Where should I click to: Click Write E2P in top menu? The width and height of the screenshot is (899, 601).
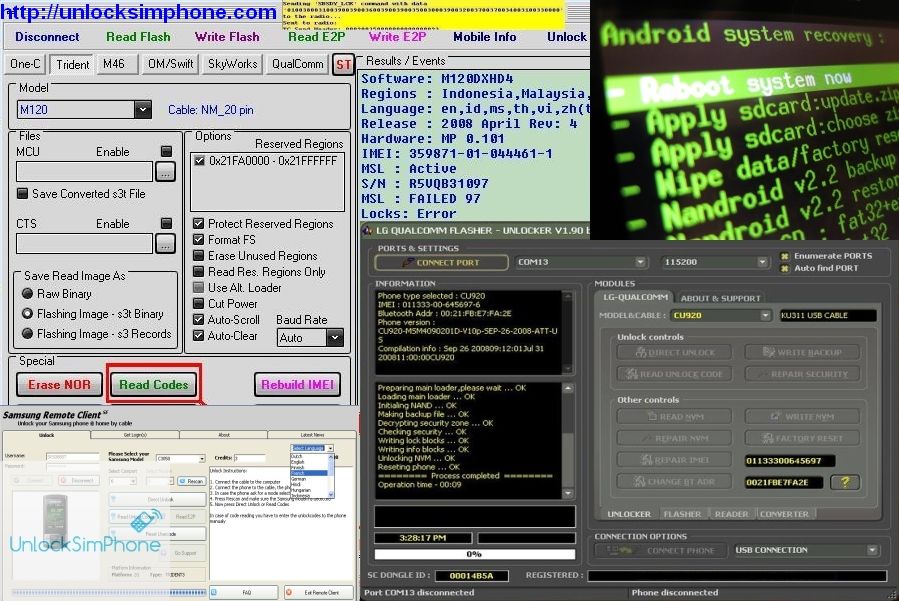(x=397, y=37)
